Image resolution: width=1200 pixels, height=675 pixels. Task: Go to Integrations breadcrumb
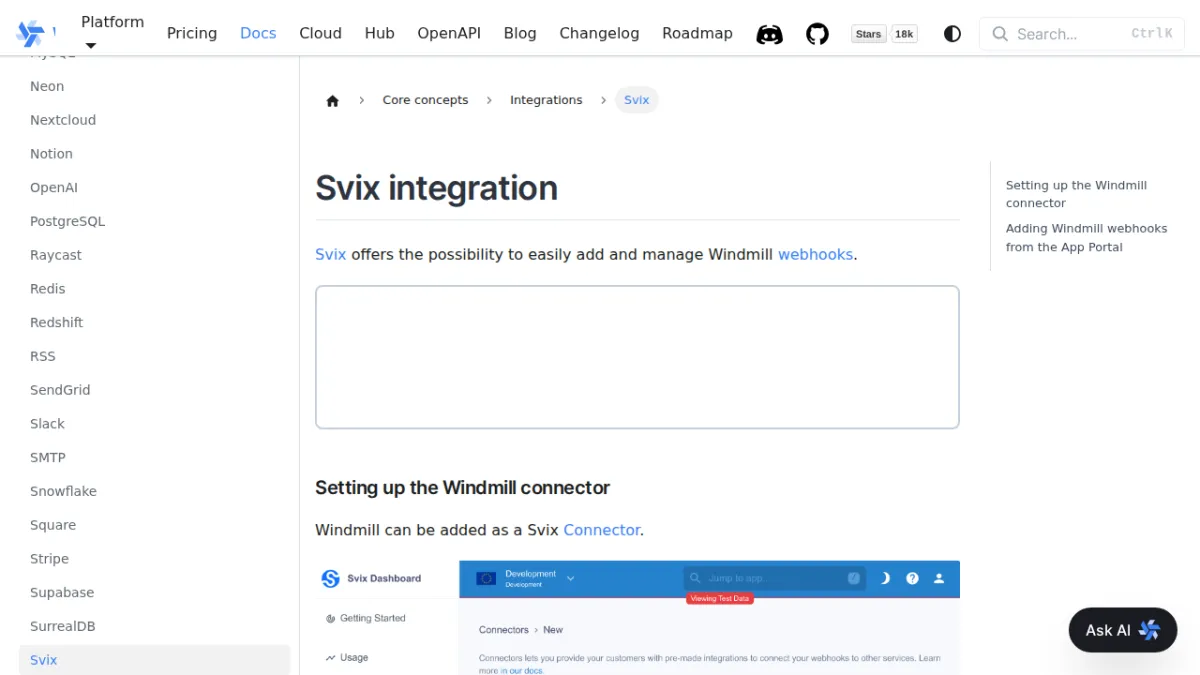click(546, 100)
